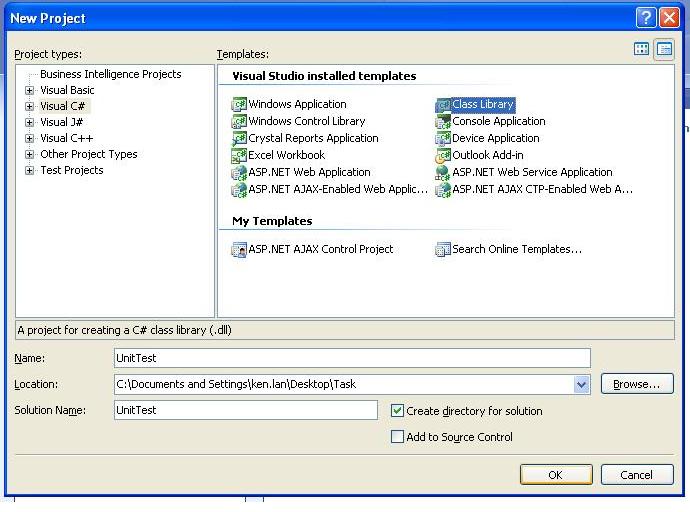Click 'Crystal Reports Application' label

tap(313, 138)
